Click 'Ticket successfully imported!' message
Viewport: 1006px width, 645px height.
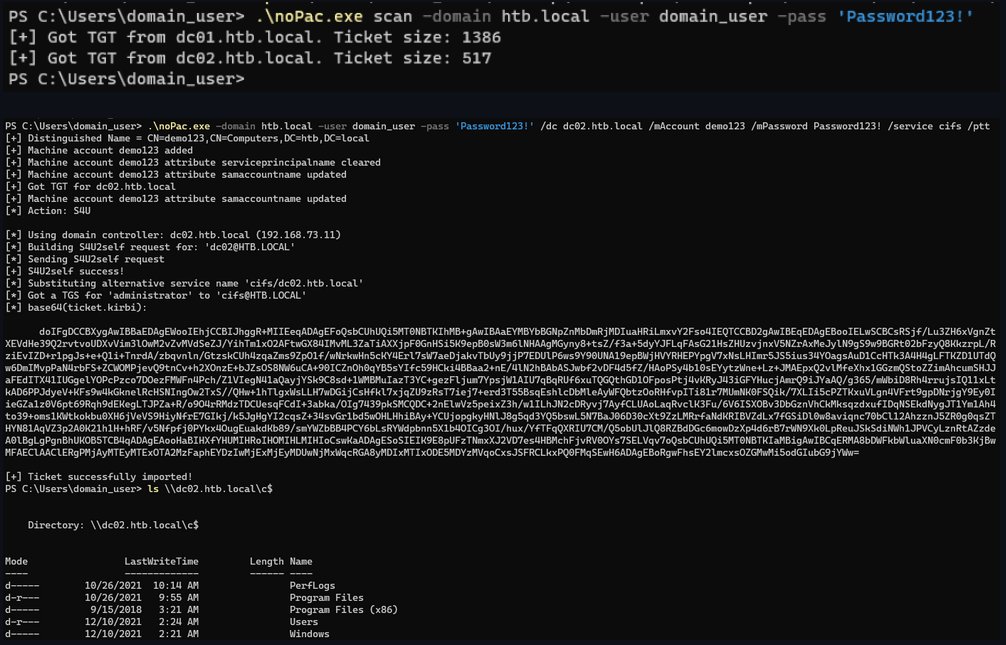coord(99,477)
